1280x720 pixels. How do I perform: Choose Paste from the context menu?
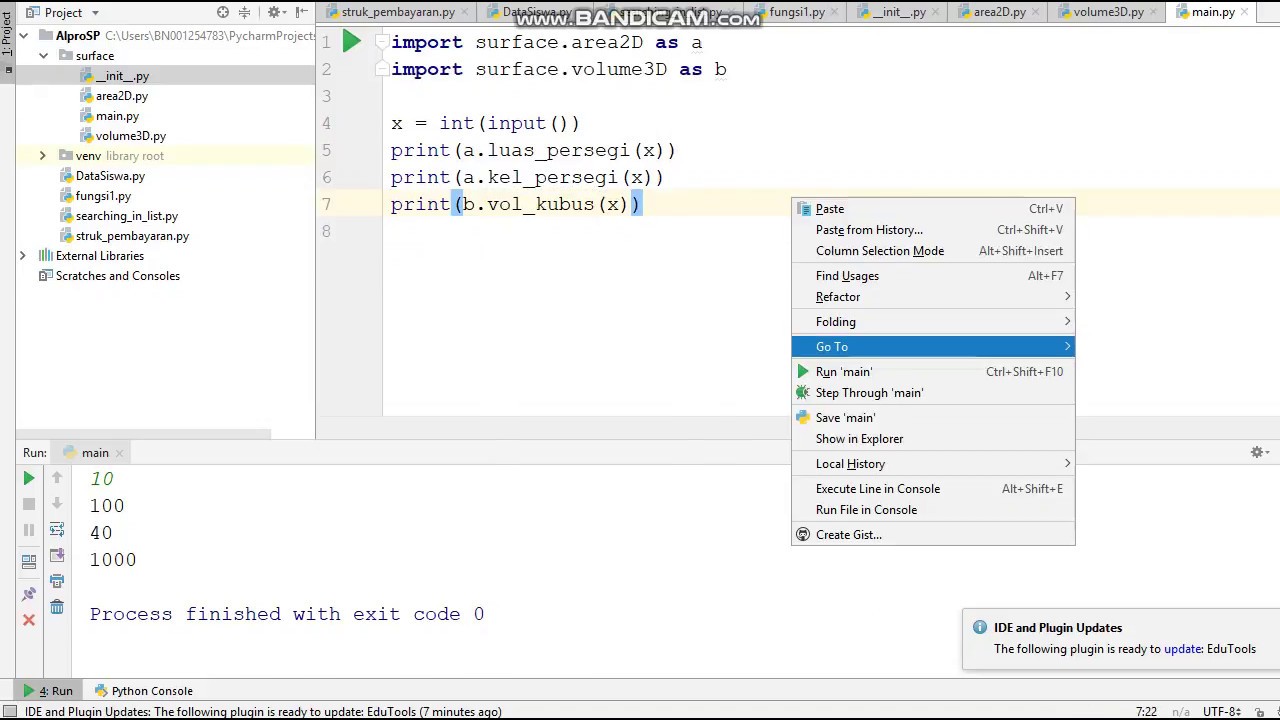tap(933, 209)
